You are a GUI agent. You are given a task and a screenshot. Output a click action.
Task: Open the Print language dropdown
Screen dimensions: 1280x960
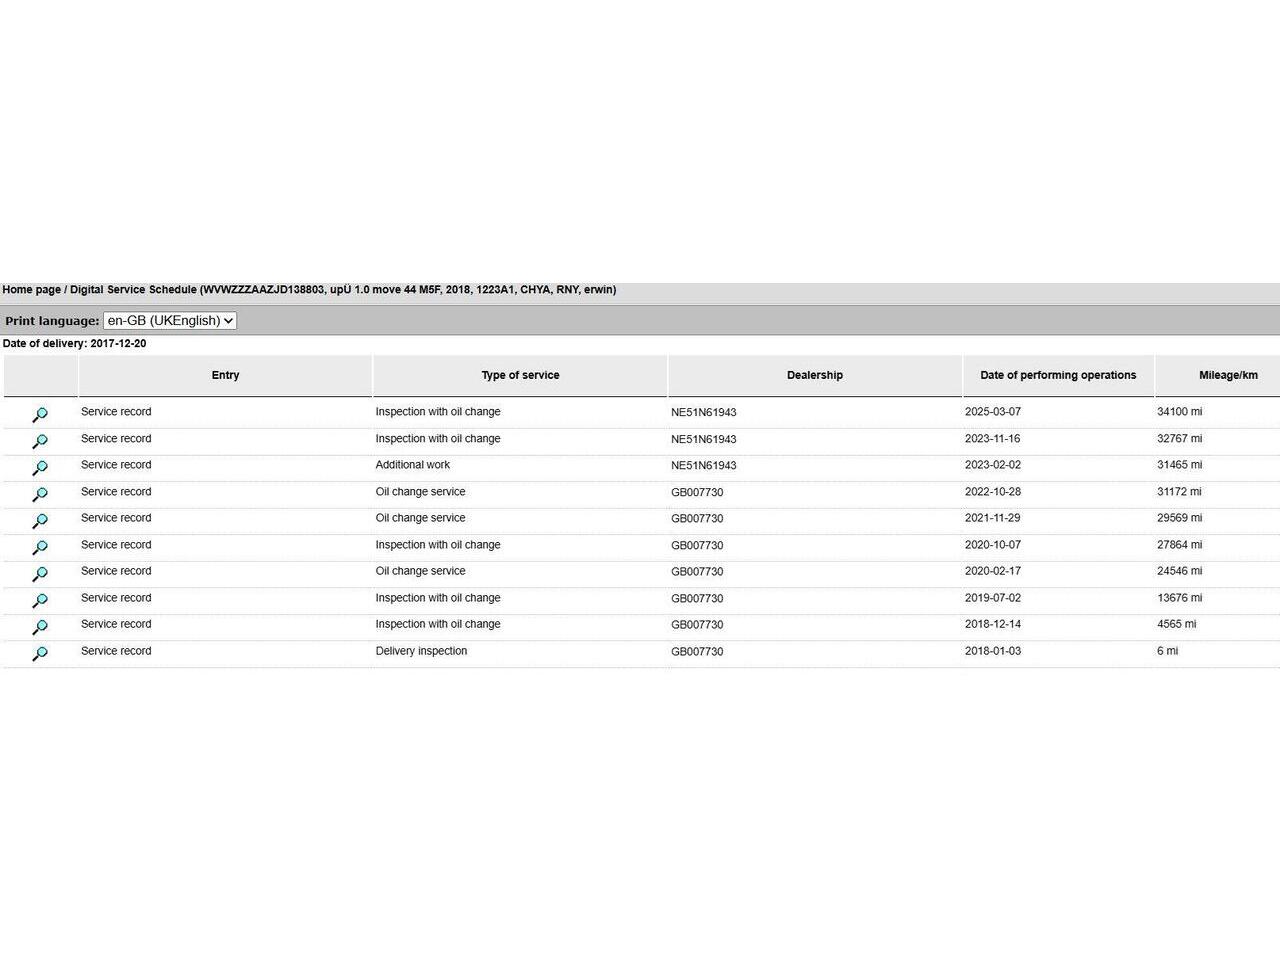tap(170, 321)
